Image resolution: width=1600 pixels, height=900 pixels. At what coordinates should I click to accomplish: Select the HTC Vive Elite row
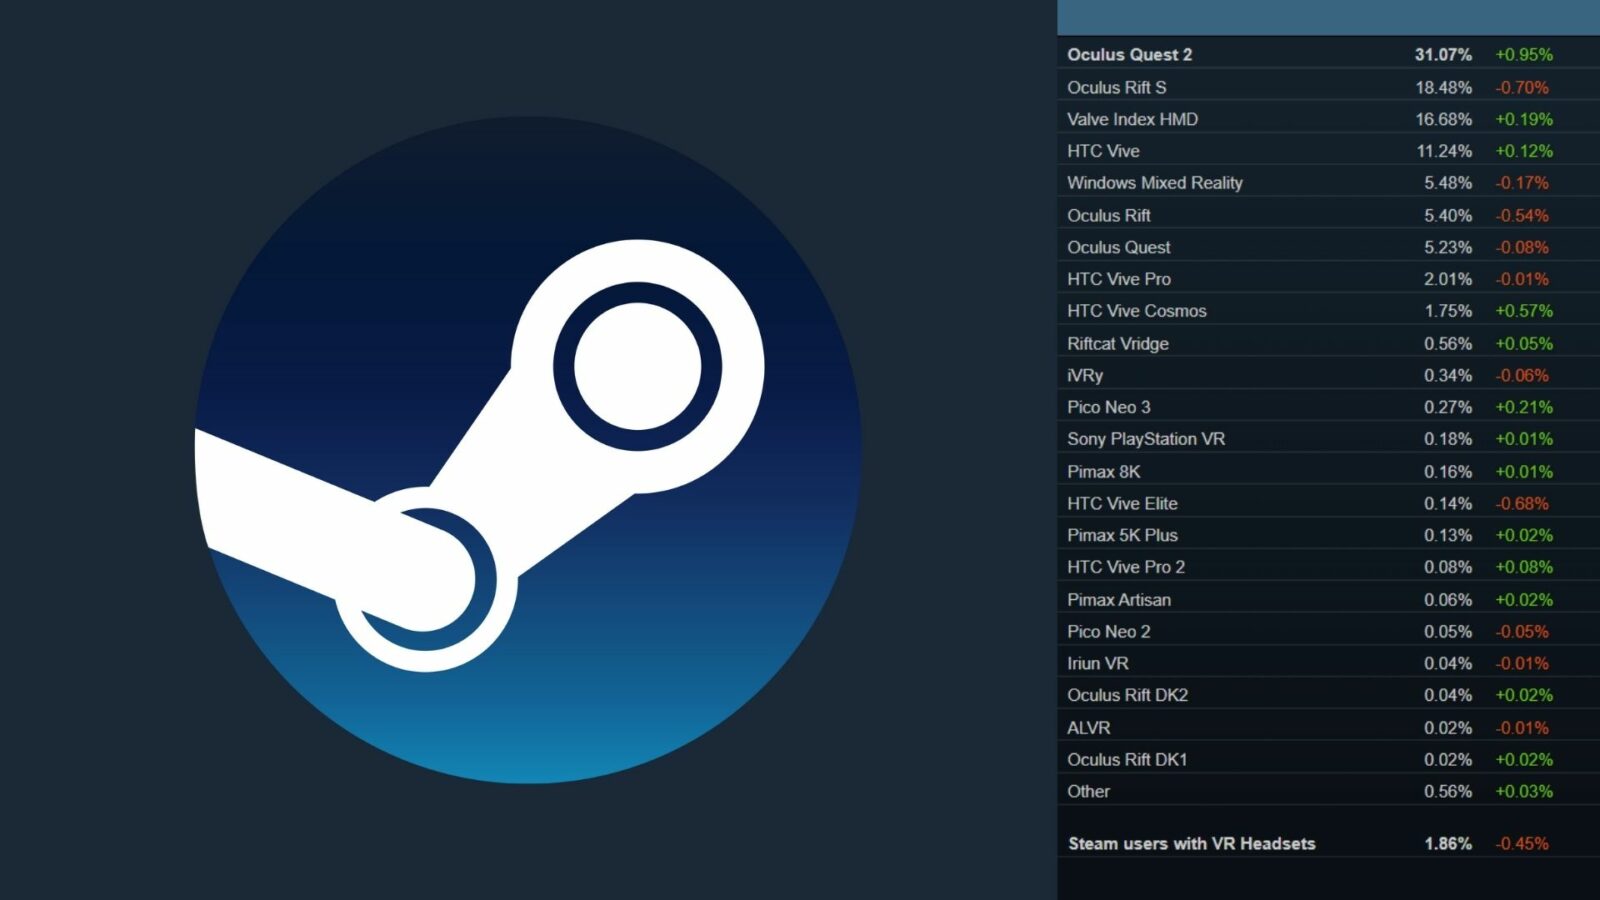pos(1122,503)
